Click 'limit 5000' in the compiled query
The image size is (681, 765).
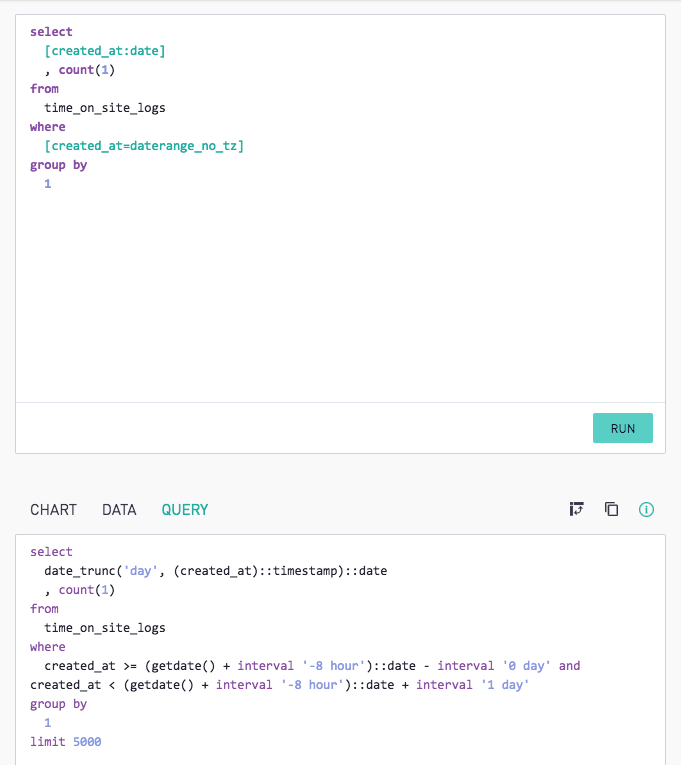66,742
